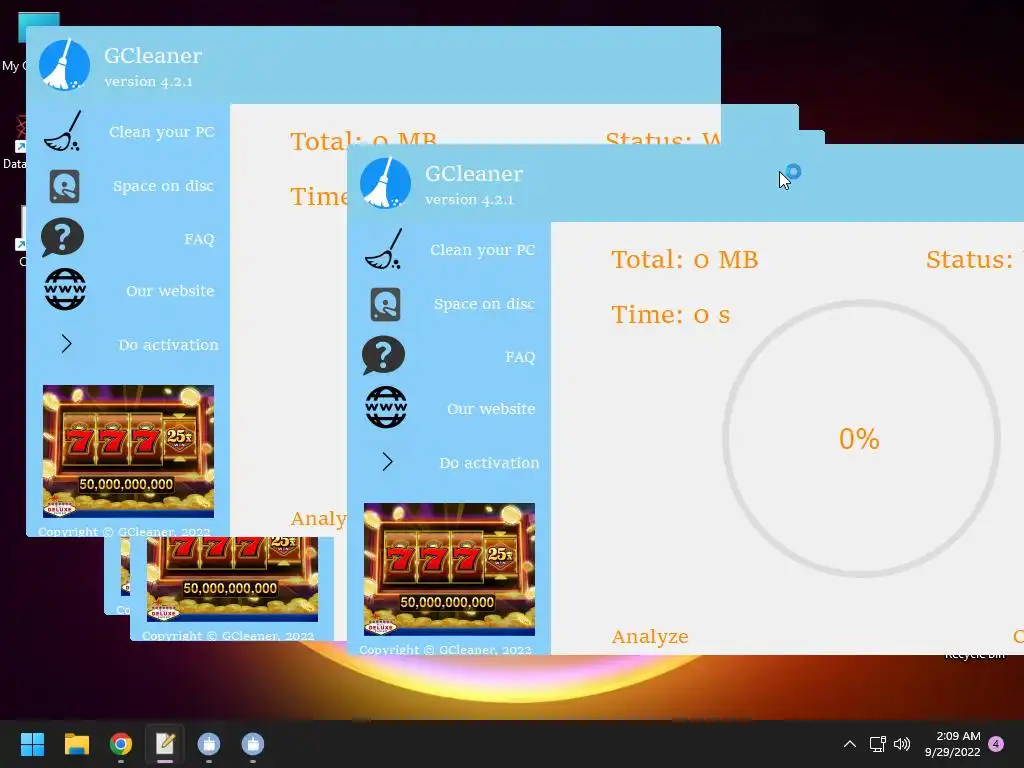Open Our website label in back window
This screenshot has height=768, width=1024.
[170, 291]
